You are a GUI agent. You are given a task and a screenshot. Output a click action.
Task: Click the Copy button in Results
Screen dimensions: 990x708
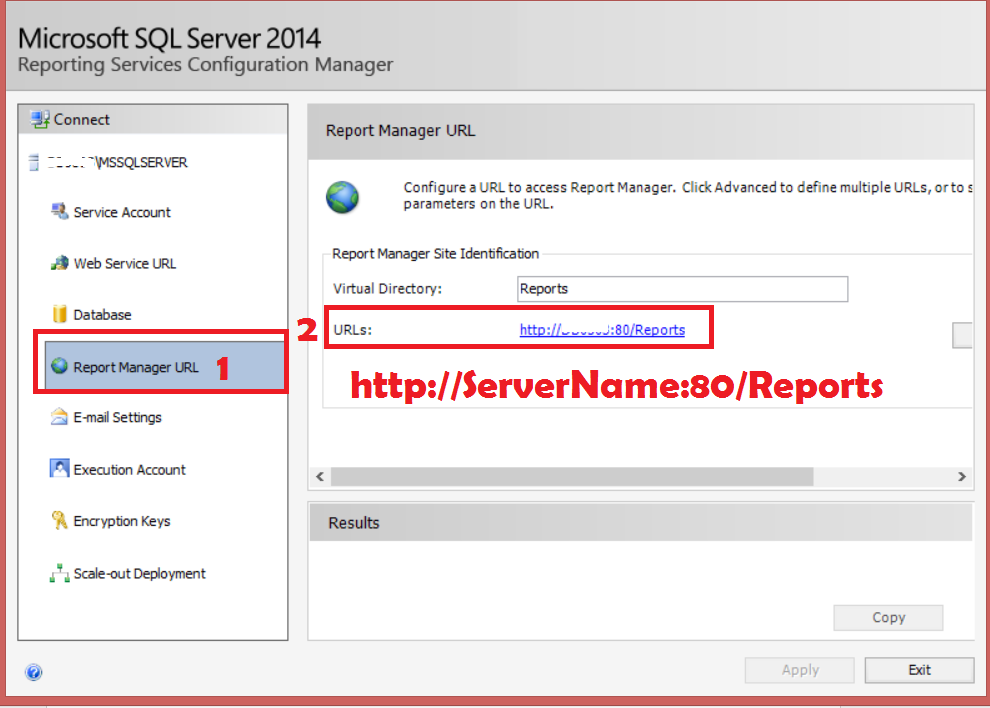tap(888, 618)
